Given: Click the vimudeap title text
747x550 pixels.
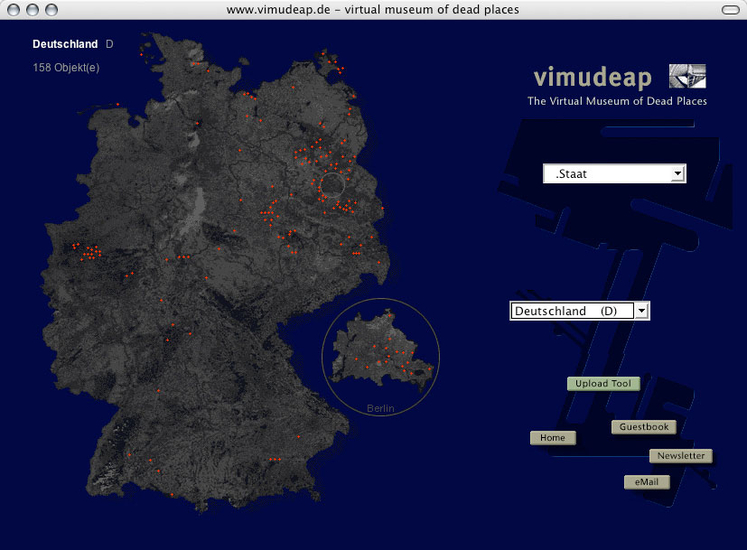Looking at the screenshot, I should [x=592, y=77].
